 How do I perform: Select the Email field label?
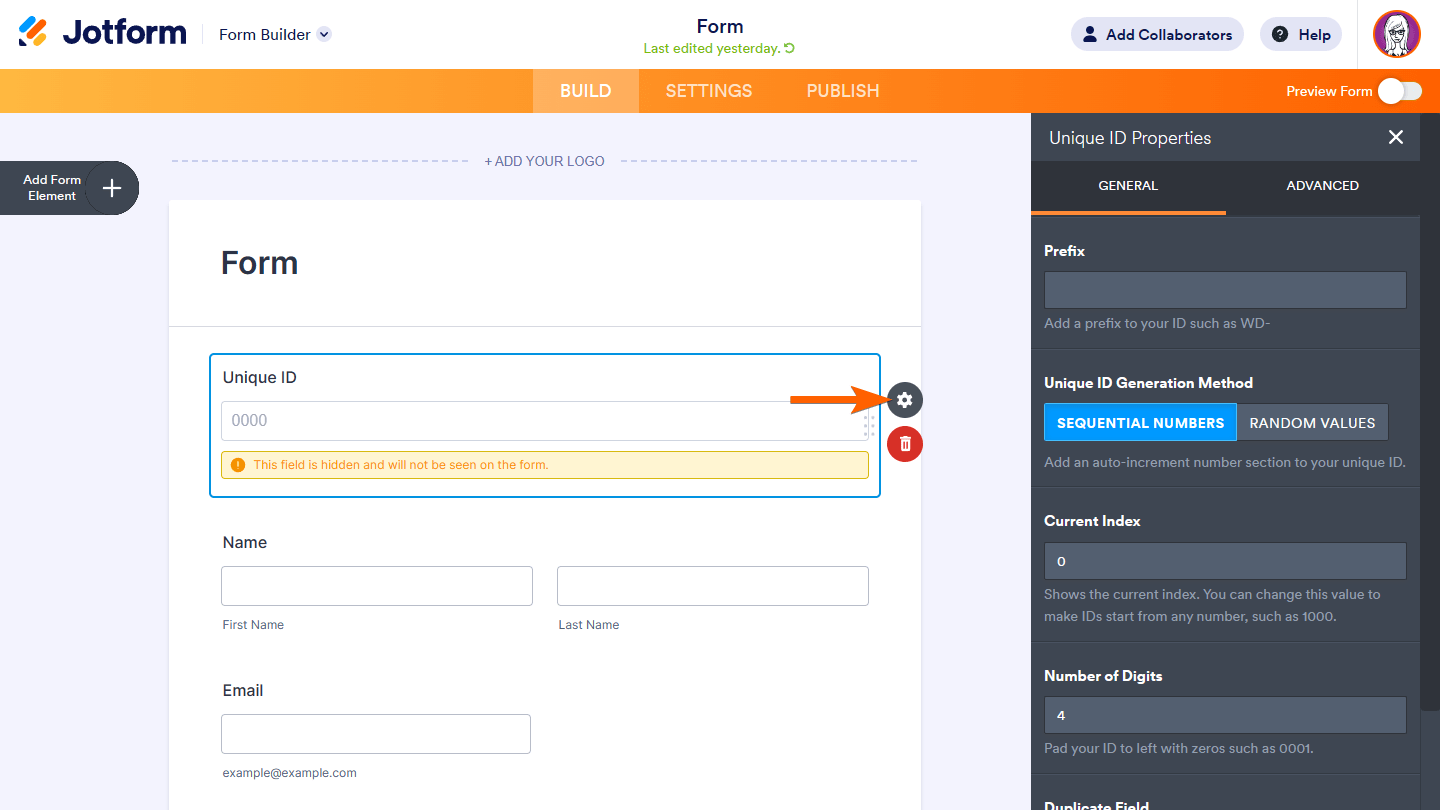(243, 690)
